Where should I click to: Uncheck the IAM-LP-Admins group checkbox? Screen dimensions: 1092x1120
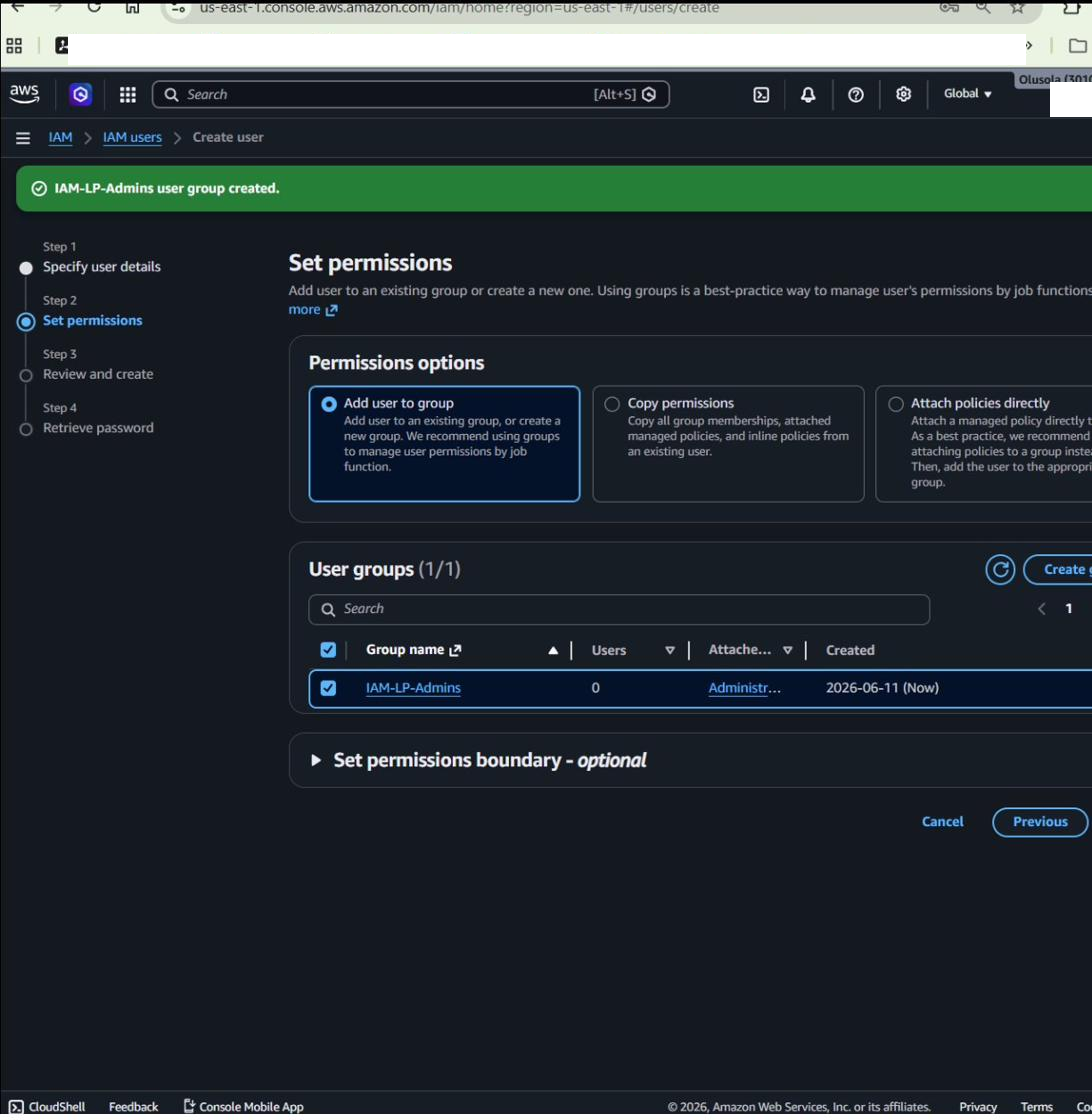tap(328, 689)
